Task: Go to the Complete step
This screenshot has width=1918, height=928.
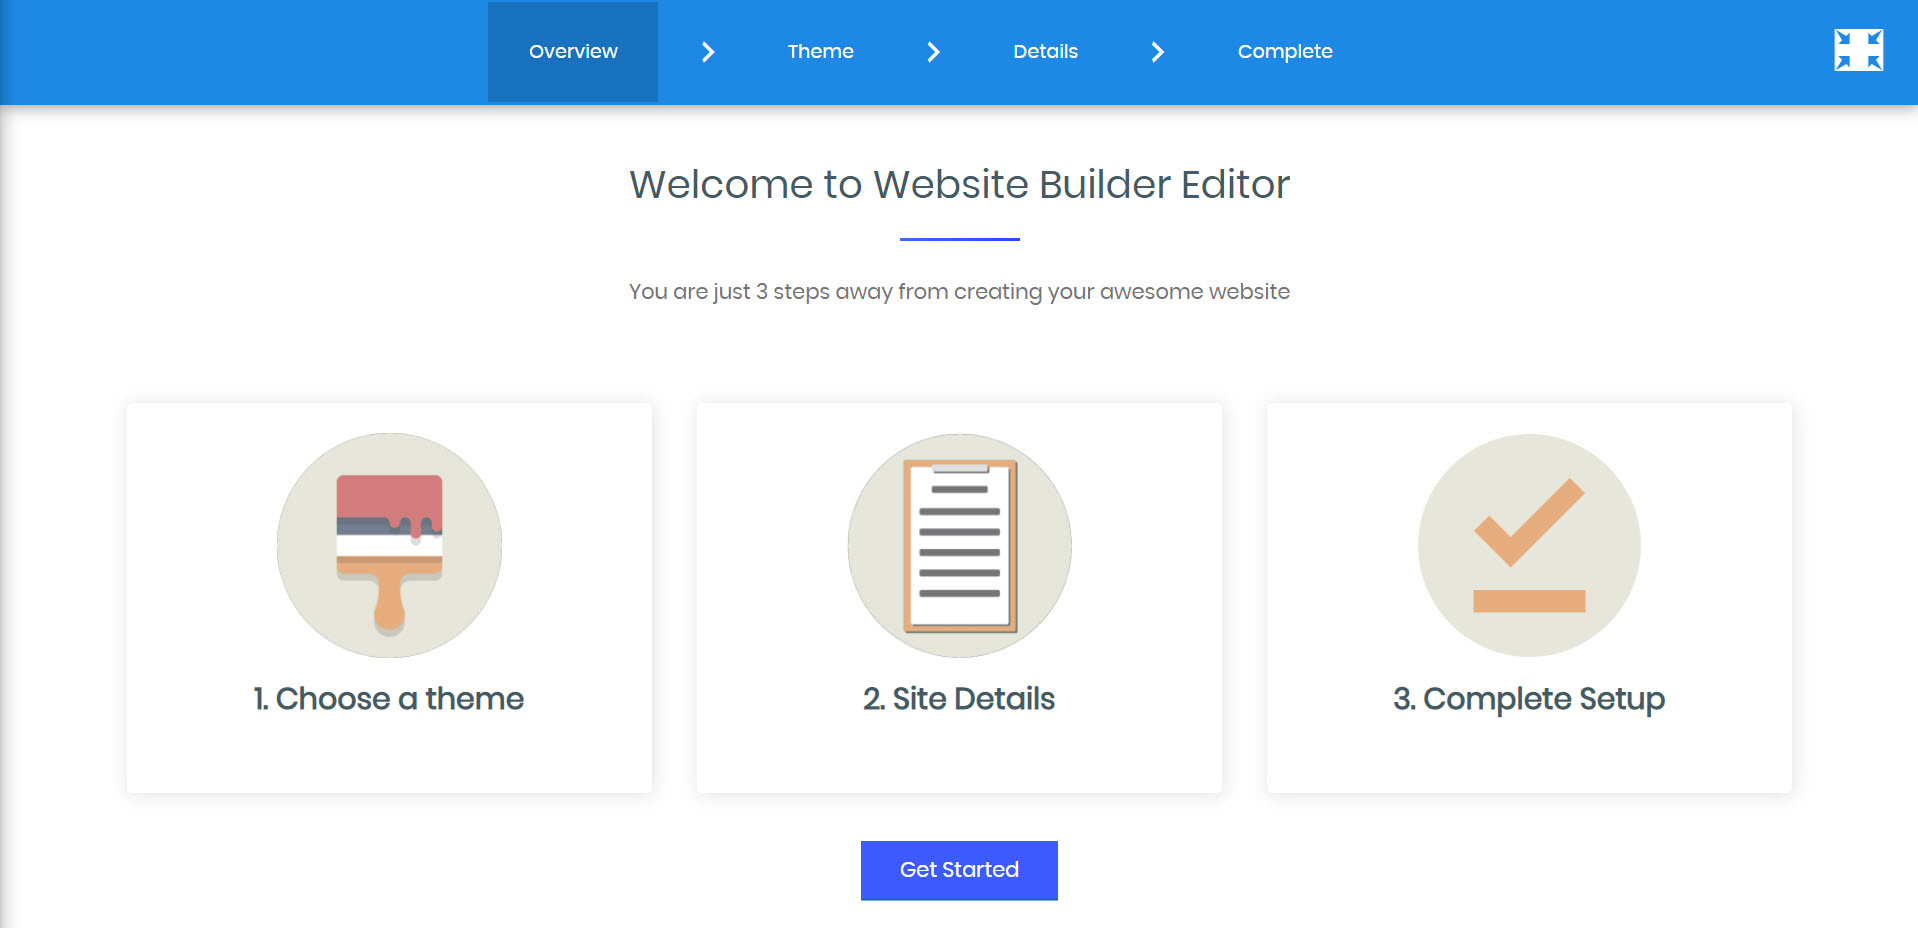Action: coord(1284,52)
